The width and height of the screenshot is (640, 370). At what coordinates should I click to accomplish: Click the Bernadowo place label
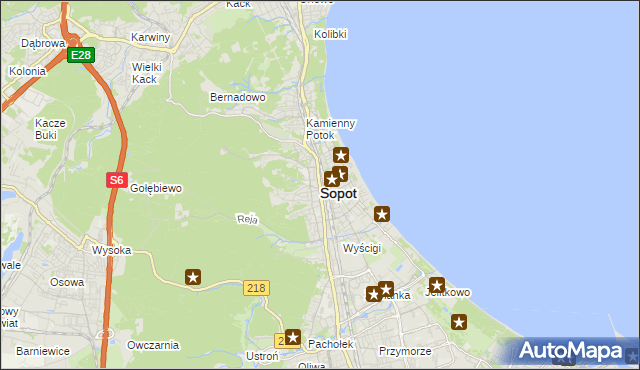point(238,97)
